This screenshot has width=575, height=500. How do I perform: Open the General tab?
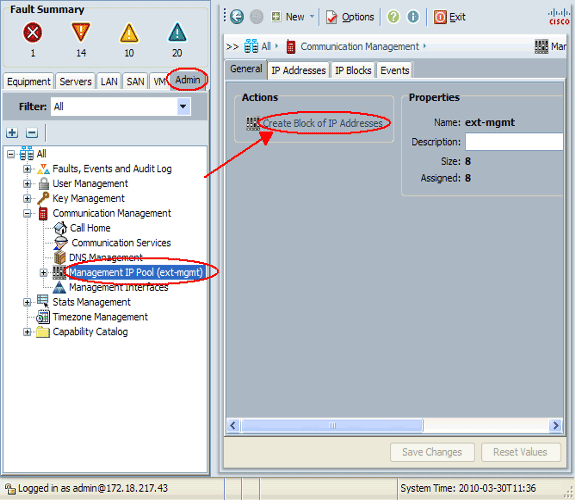pyautogui.click(x=246, y=69)
